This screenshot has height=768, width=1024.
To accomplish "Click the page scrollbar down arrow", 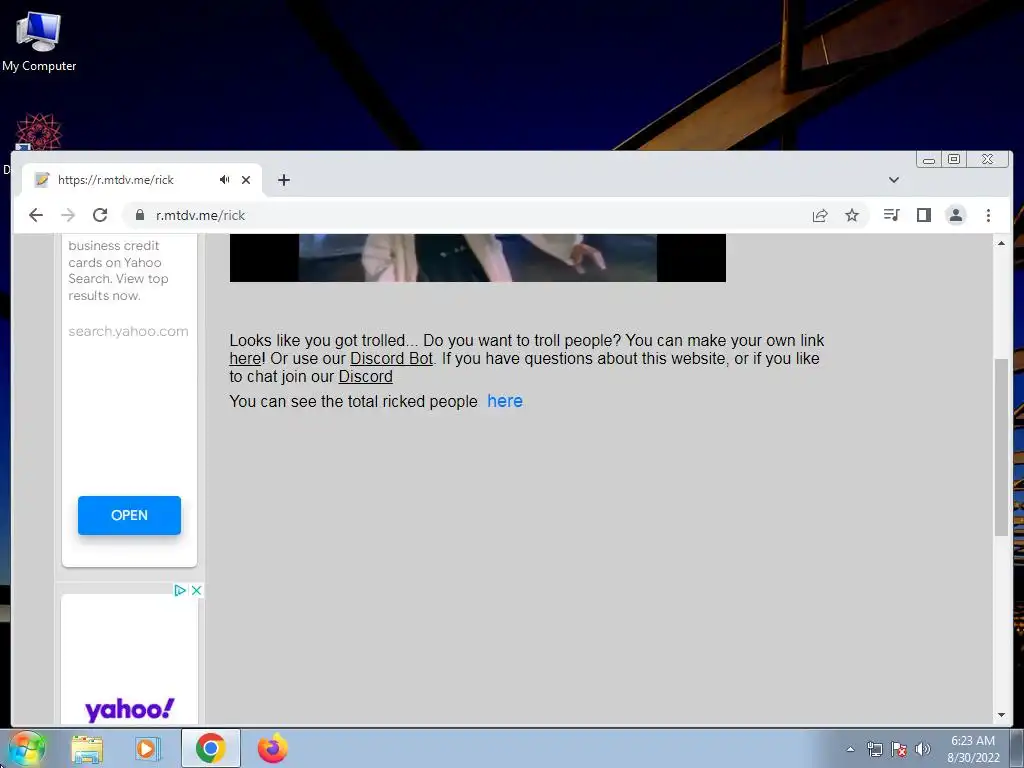I will (x=1001, y=715).
